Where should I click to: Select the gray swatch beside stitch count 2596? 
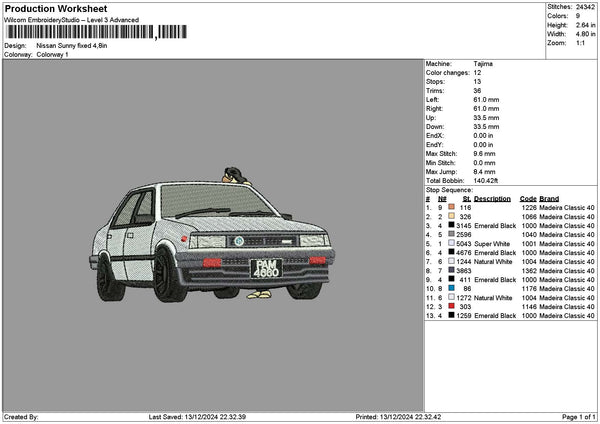[x=452, y=234]
